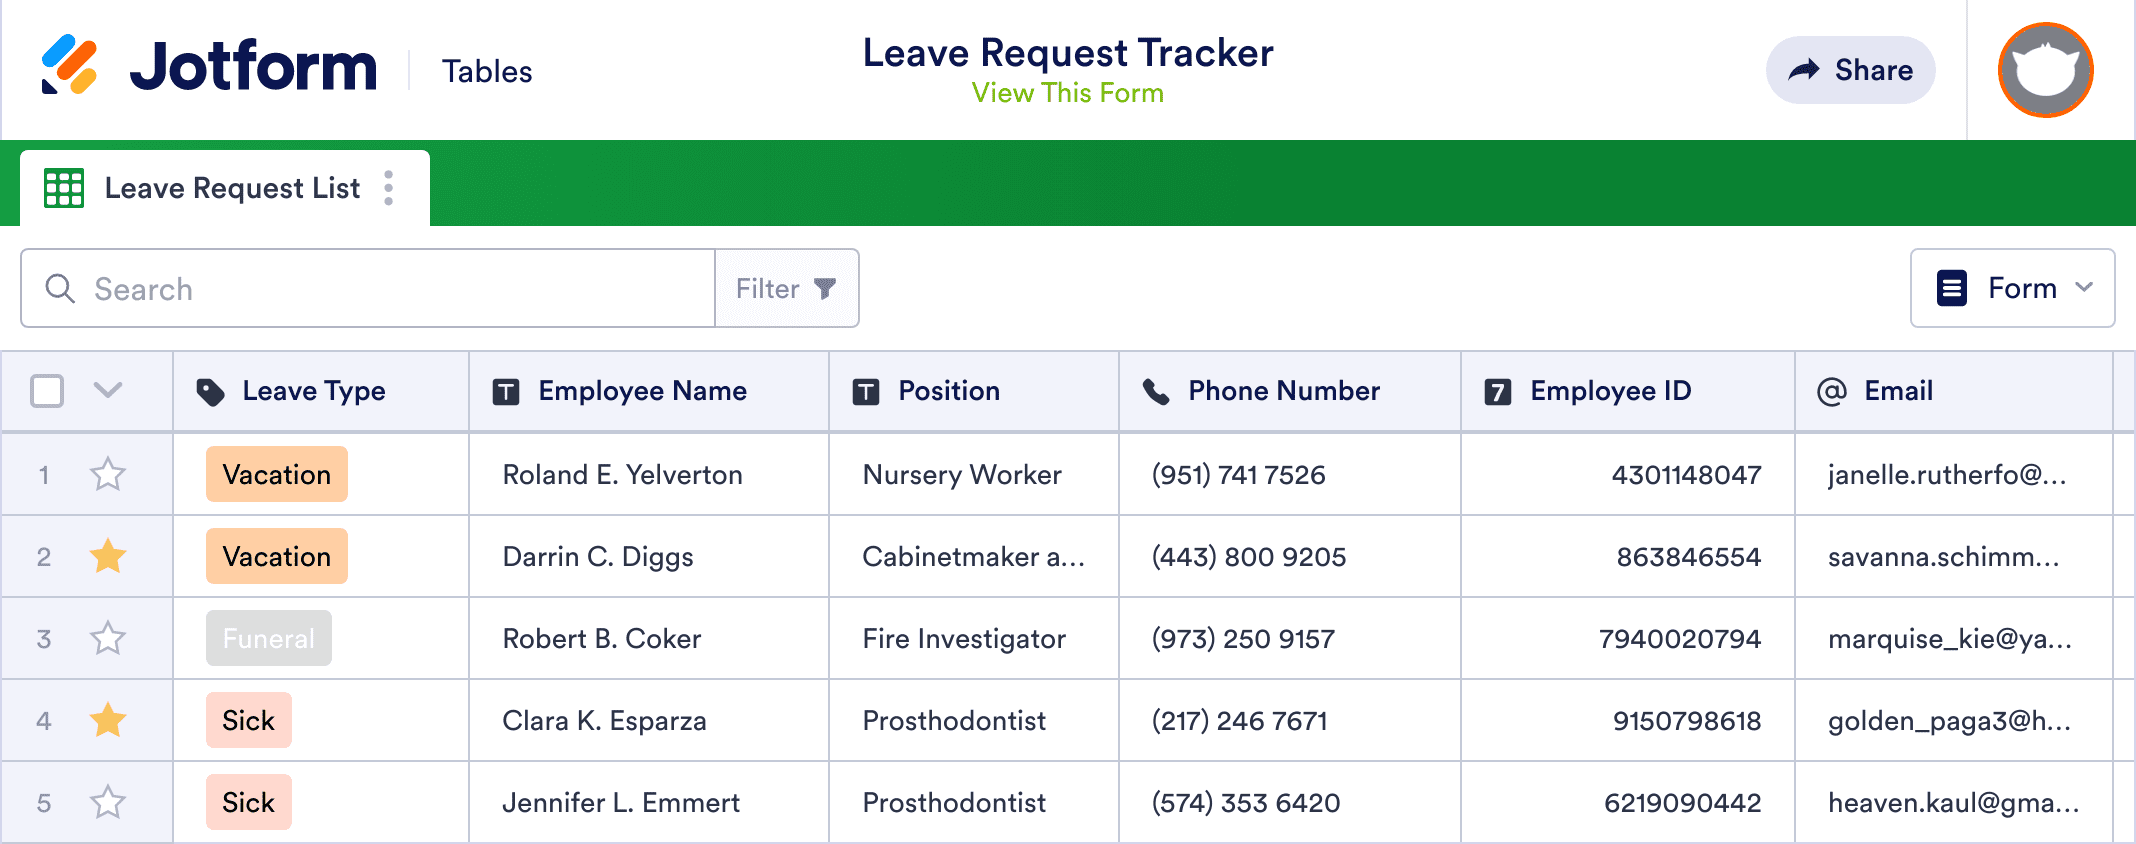Click the Leave Type tag column icon
The width and height of the screenshot is (2136, 844).
click(210, 392)
